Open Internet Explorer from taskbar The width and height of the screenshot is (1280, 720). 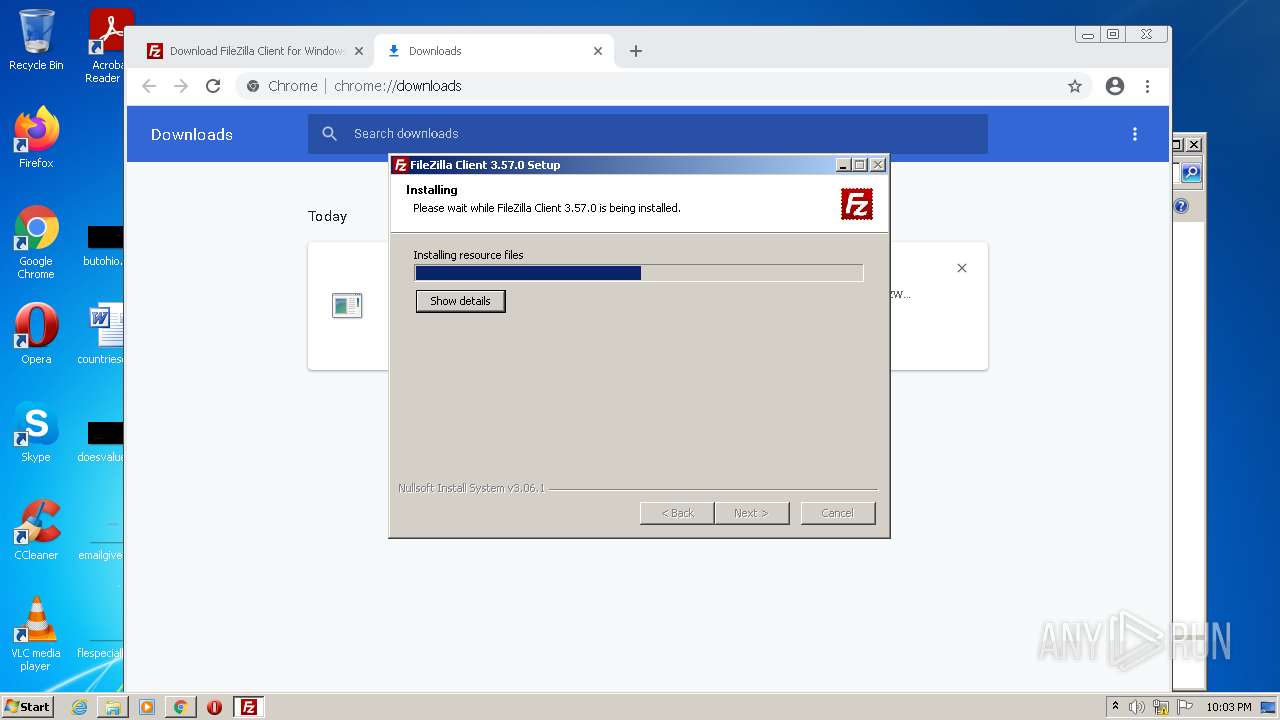point(79,707)
